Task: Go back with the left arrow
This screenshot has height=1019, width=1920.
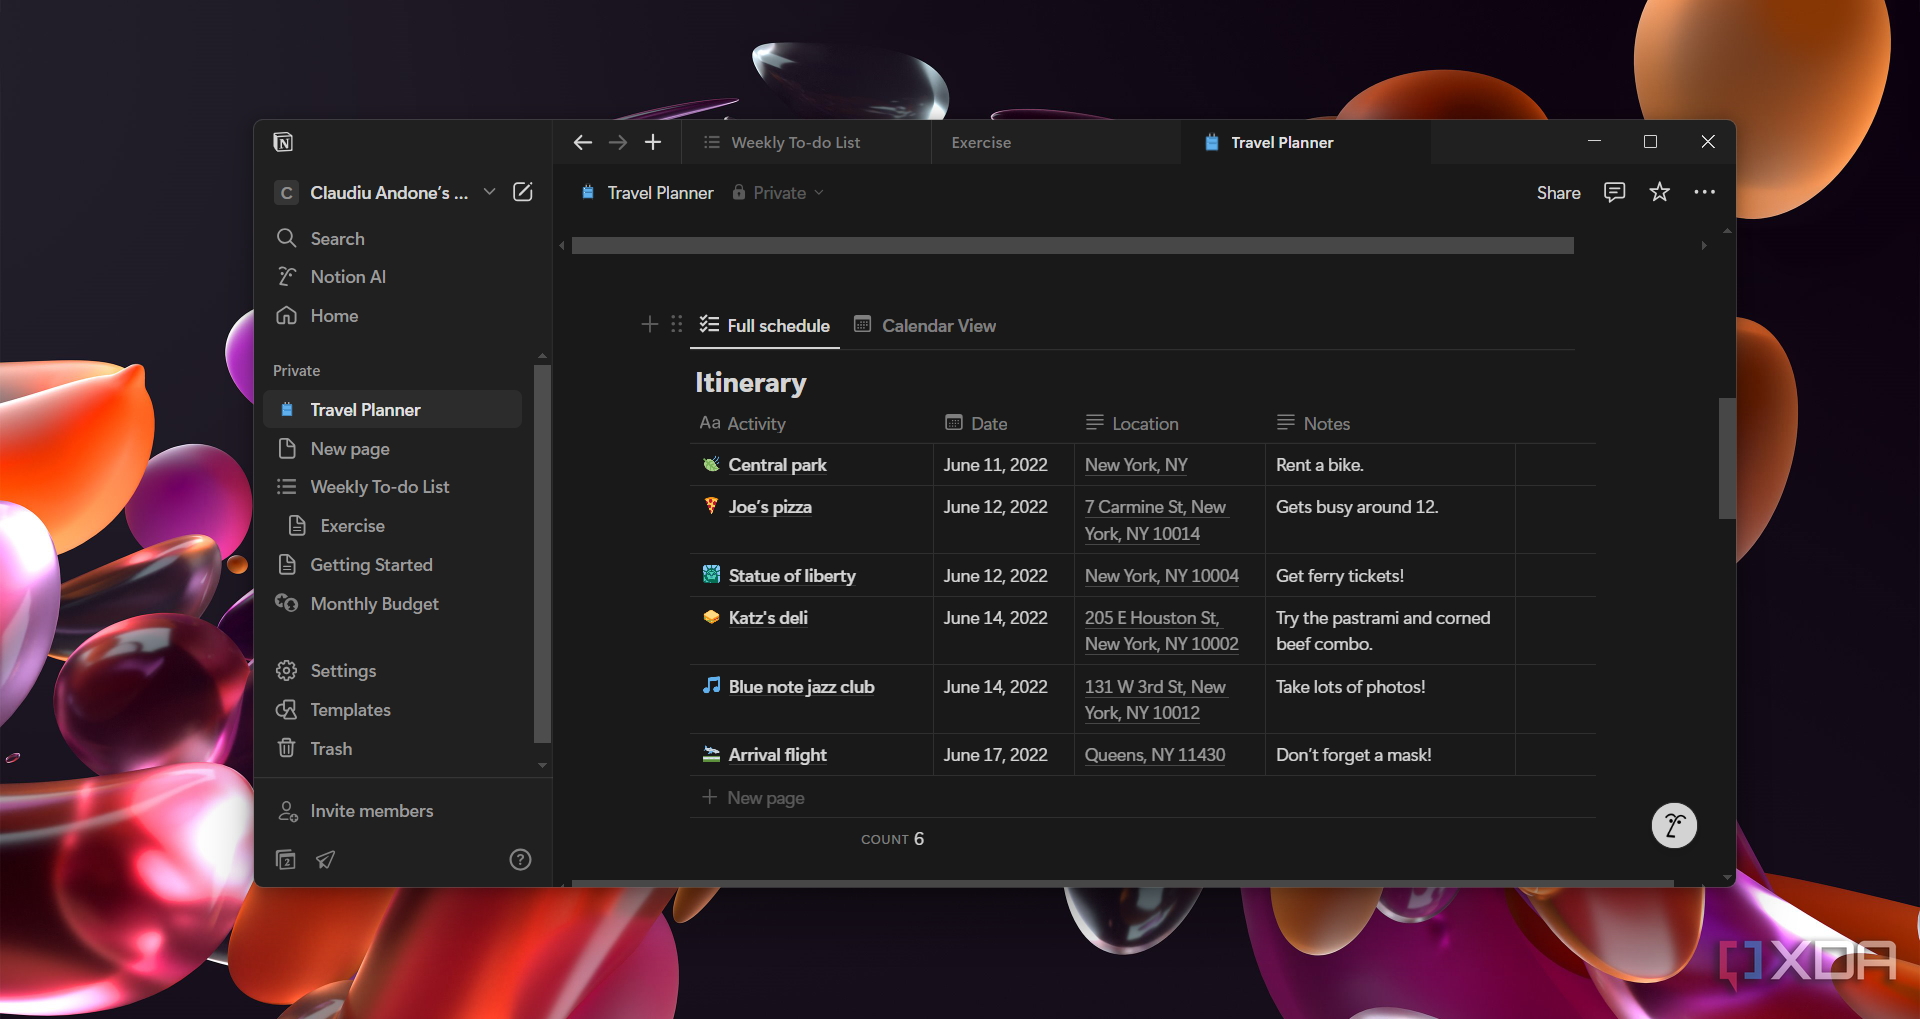Action: coord(583,143)
